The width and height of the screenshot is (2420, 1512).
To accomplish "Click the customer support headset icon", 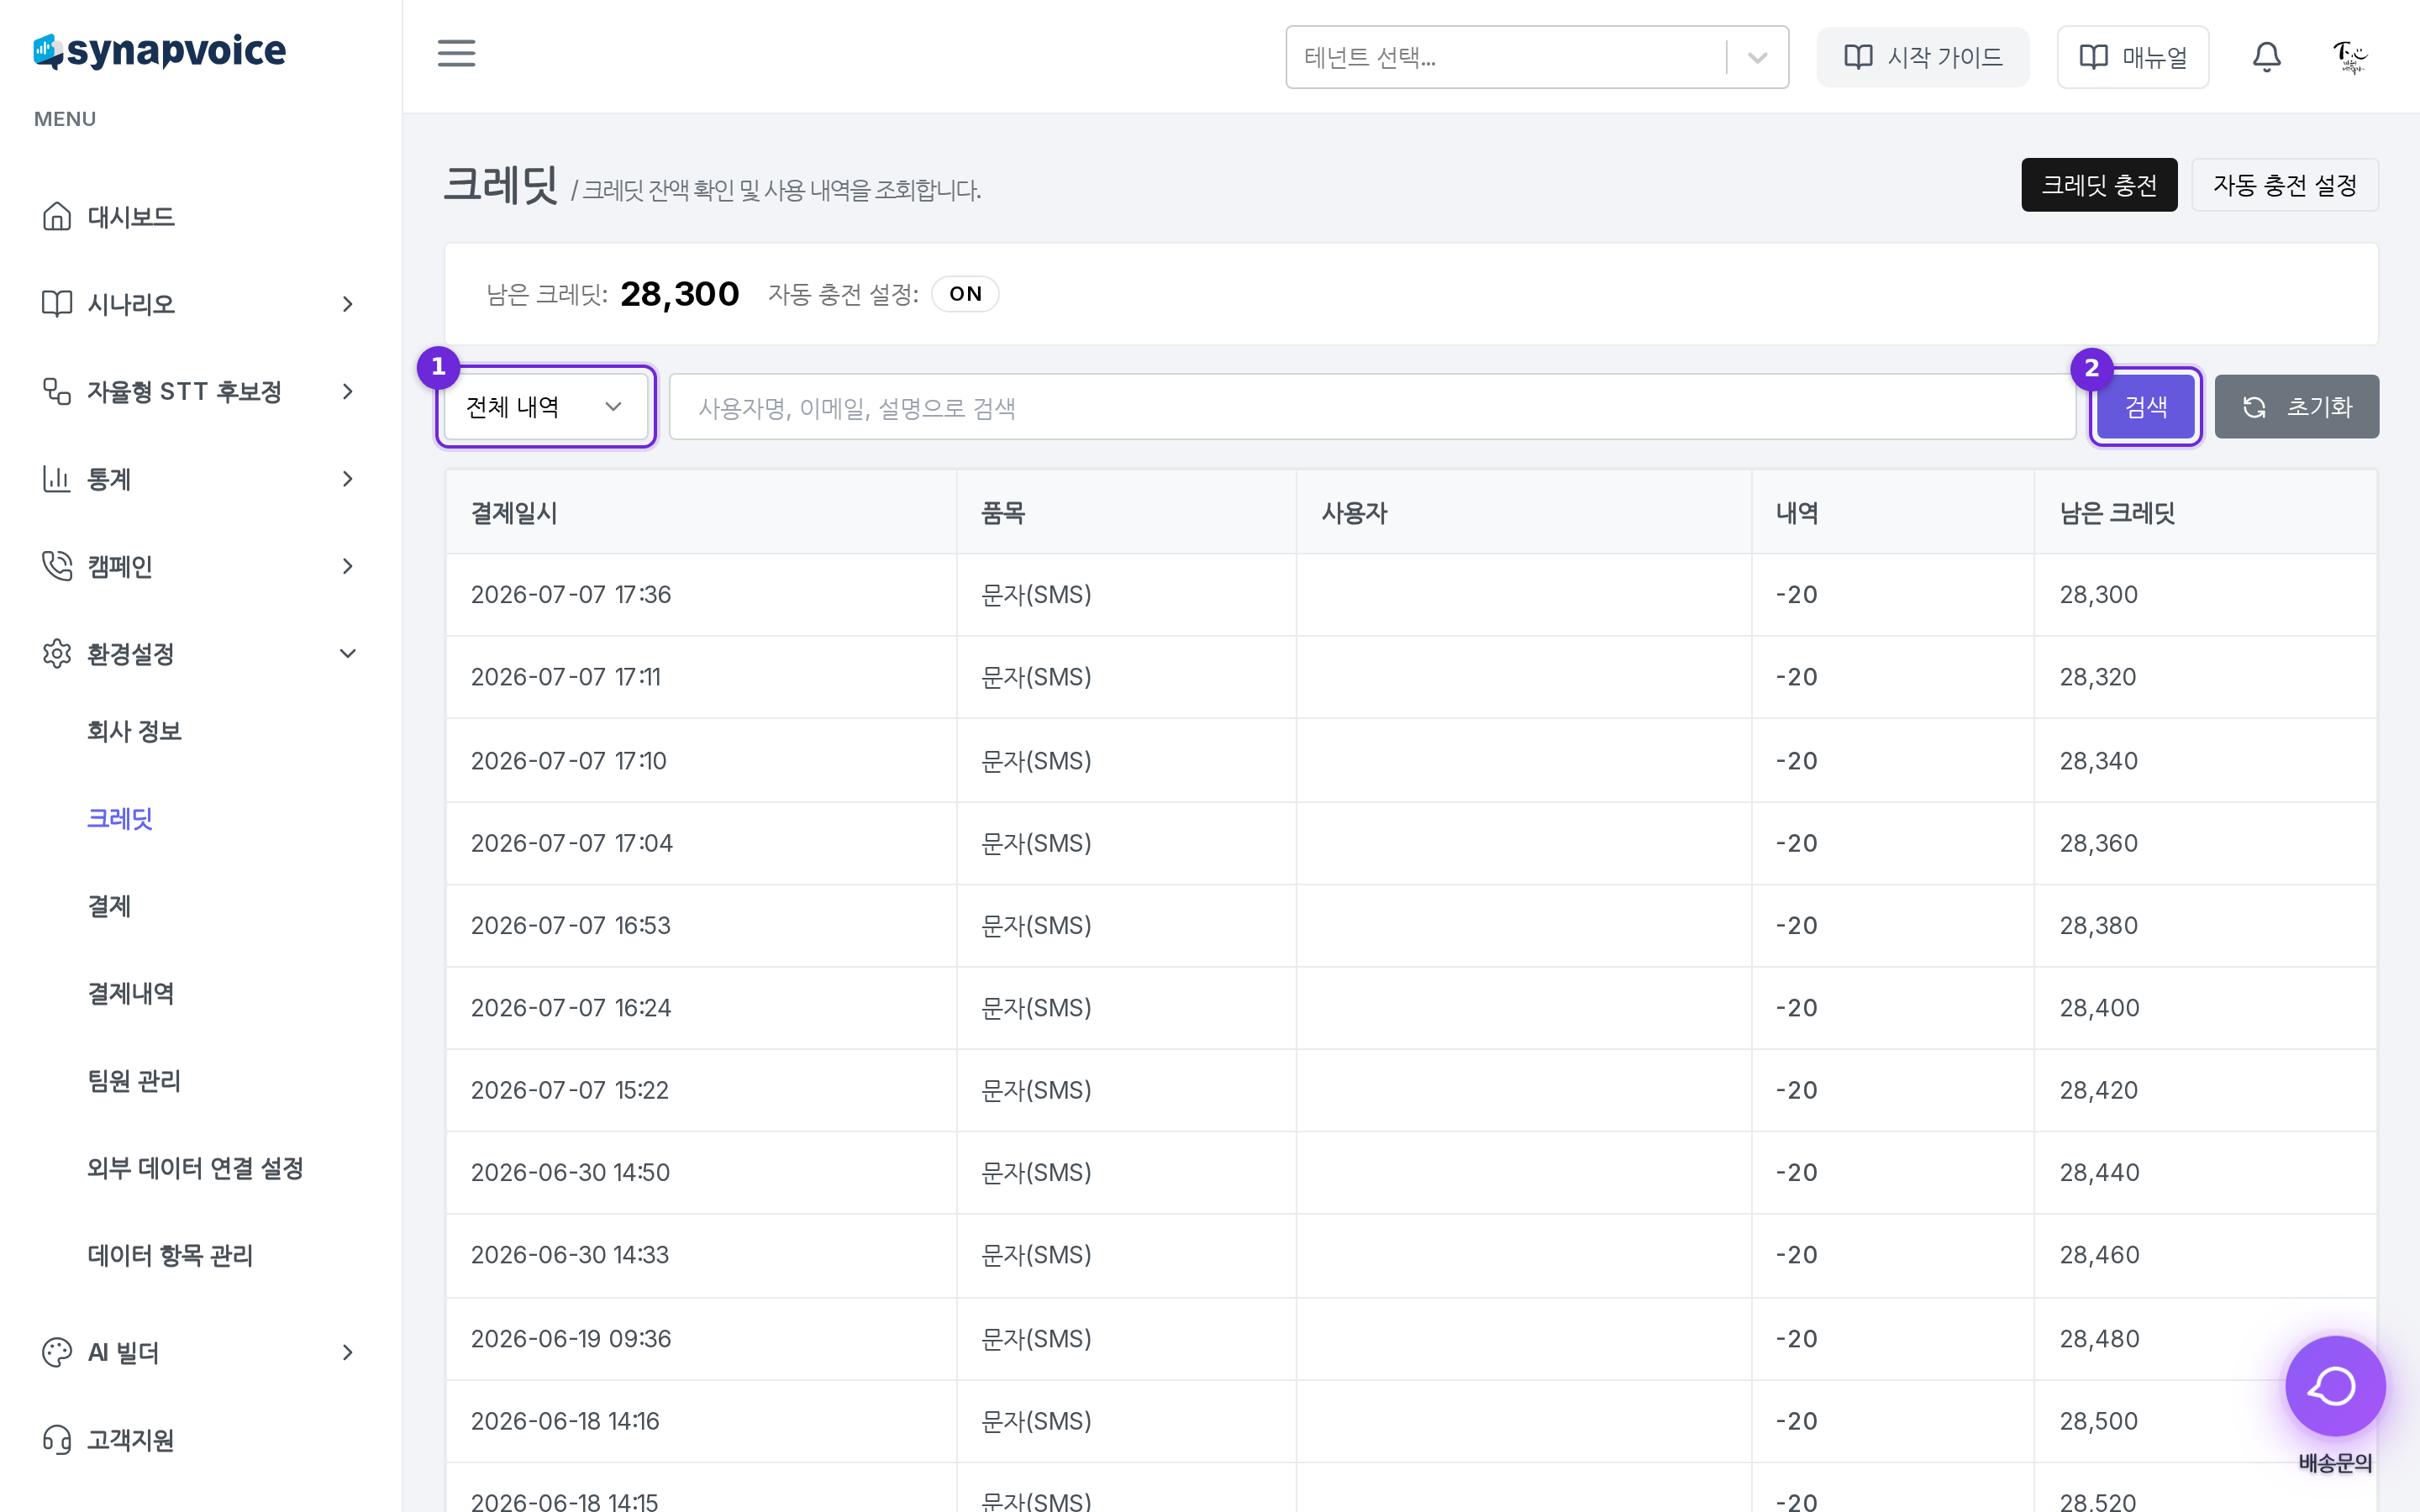I will point(57,1439).
